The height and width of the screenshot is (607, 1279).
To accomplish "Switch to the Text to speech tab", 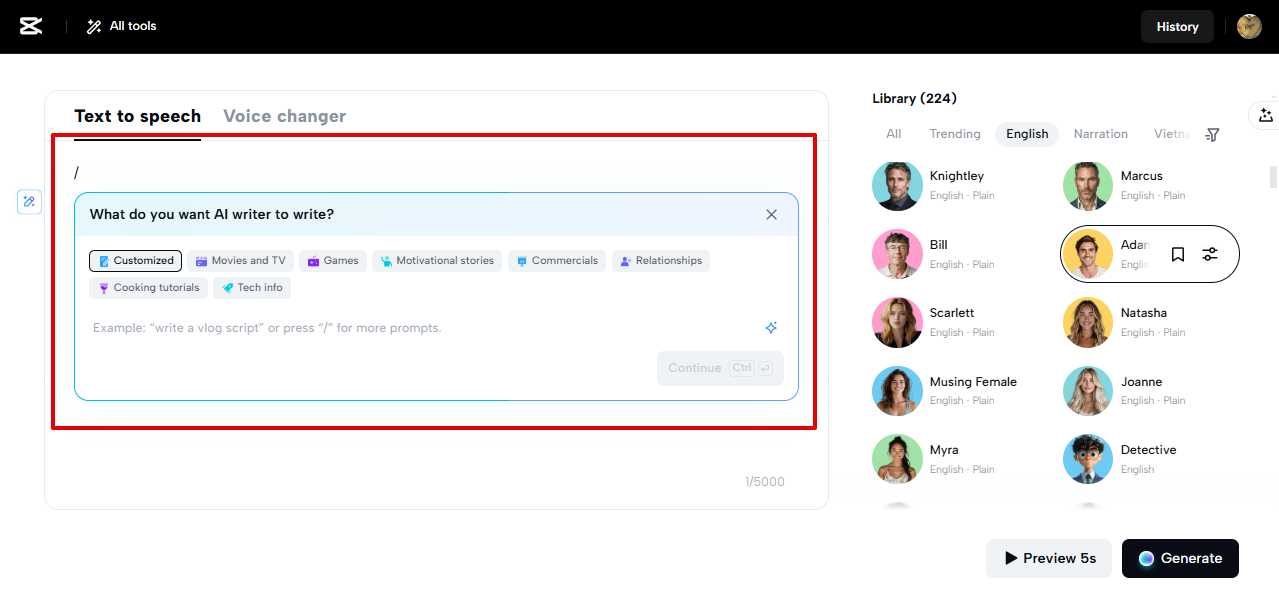I will pos(137,116).
